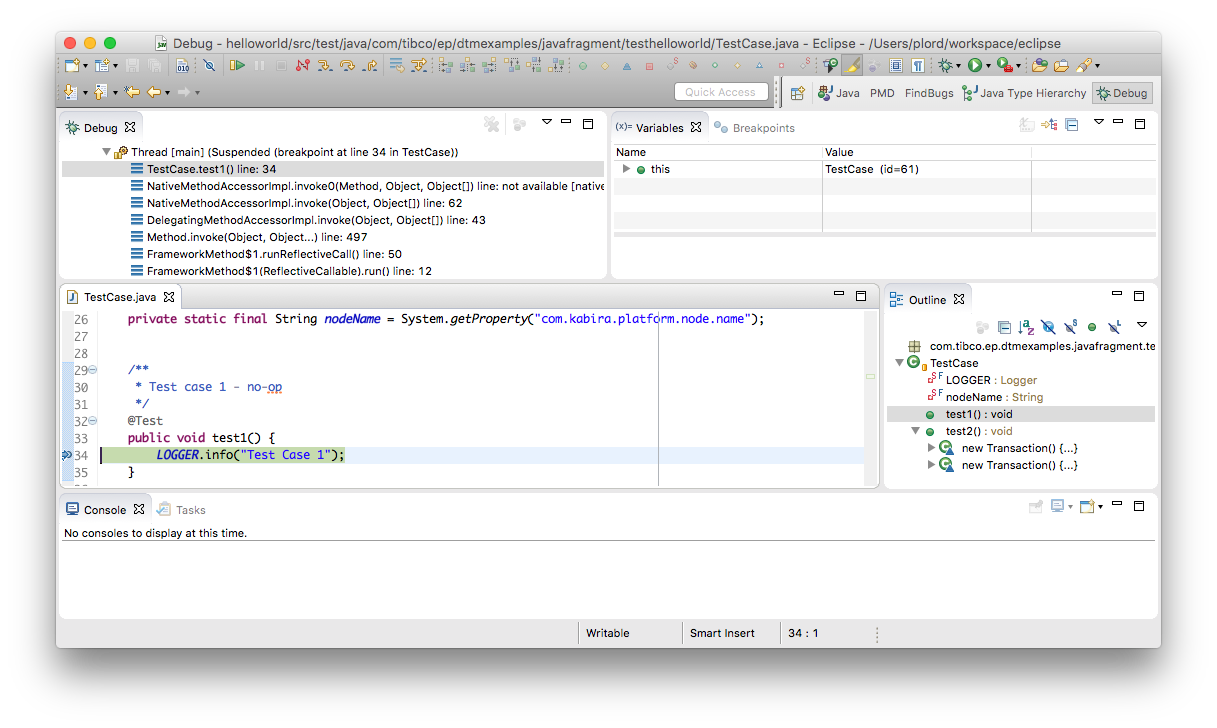Collapse test2() node in Outline
The image size is (1217, 728).
(915, 431)
